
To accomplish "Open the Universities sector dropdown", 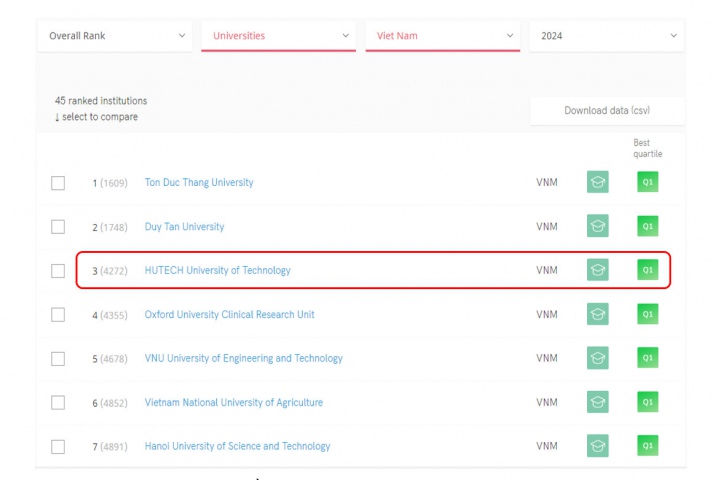I will pos(278,35).
